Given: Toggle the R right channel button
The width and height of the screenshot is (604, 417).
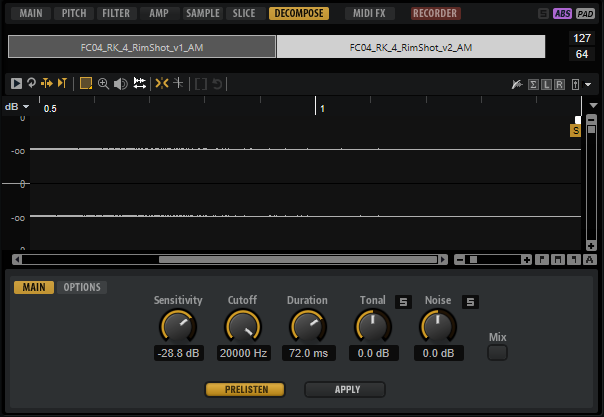Looking at the screenshot, I should (559, 84).
